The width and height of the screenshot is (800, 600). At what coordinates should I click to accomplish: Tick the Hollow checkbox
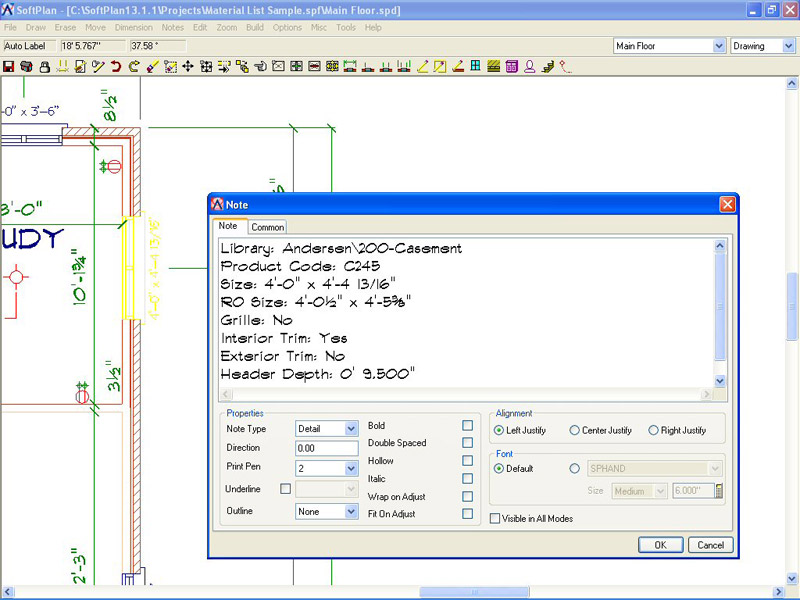pyautogui.click(x=467, y=461)
